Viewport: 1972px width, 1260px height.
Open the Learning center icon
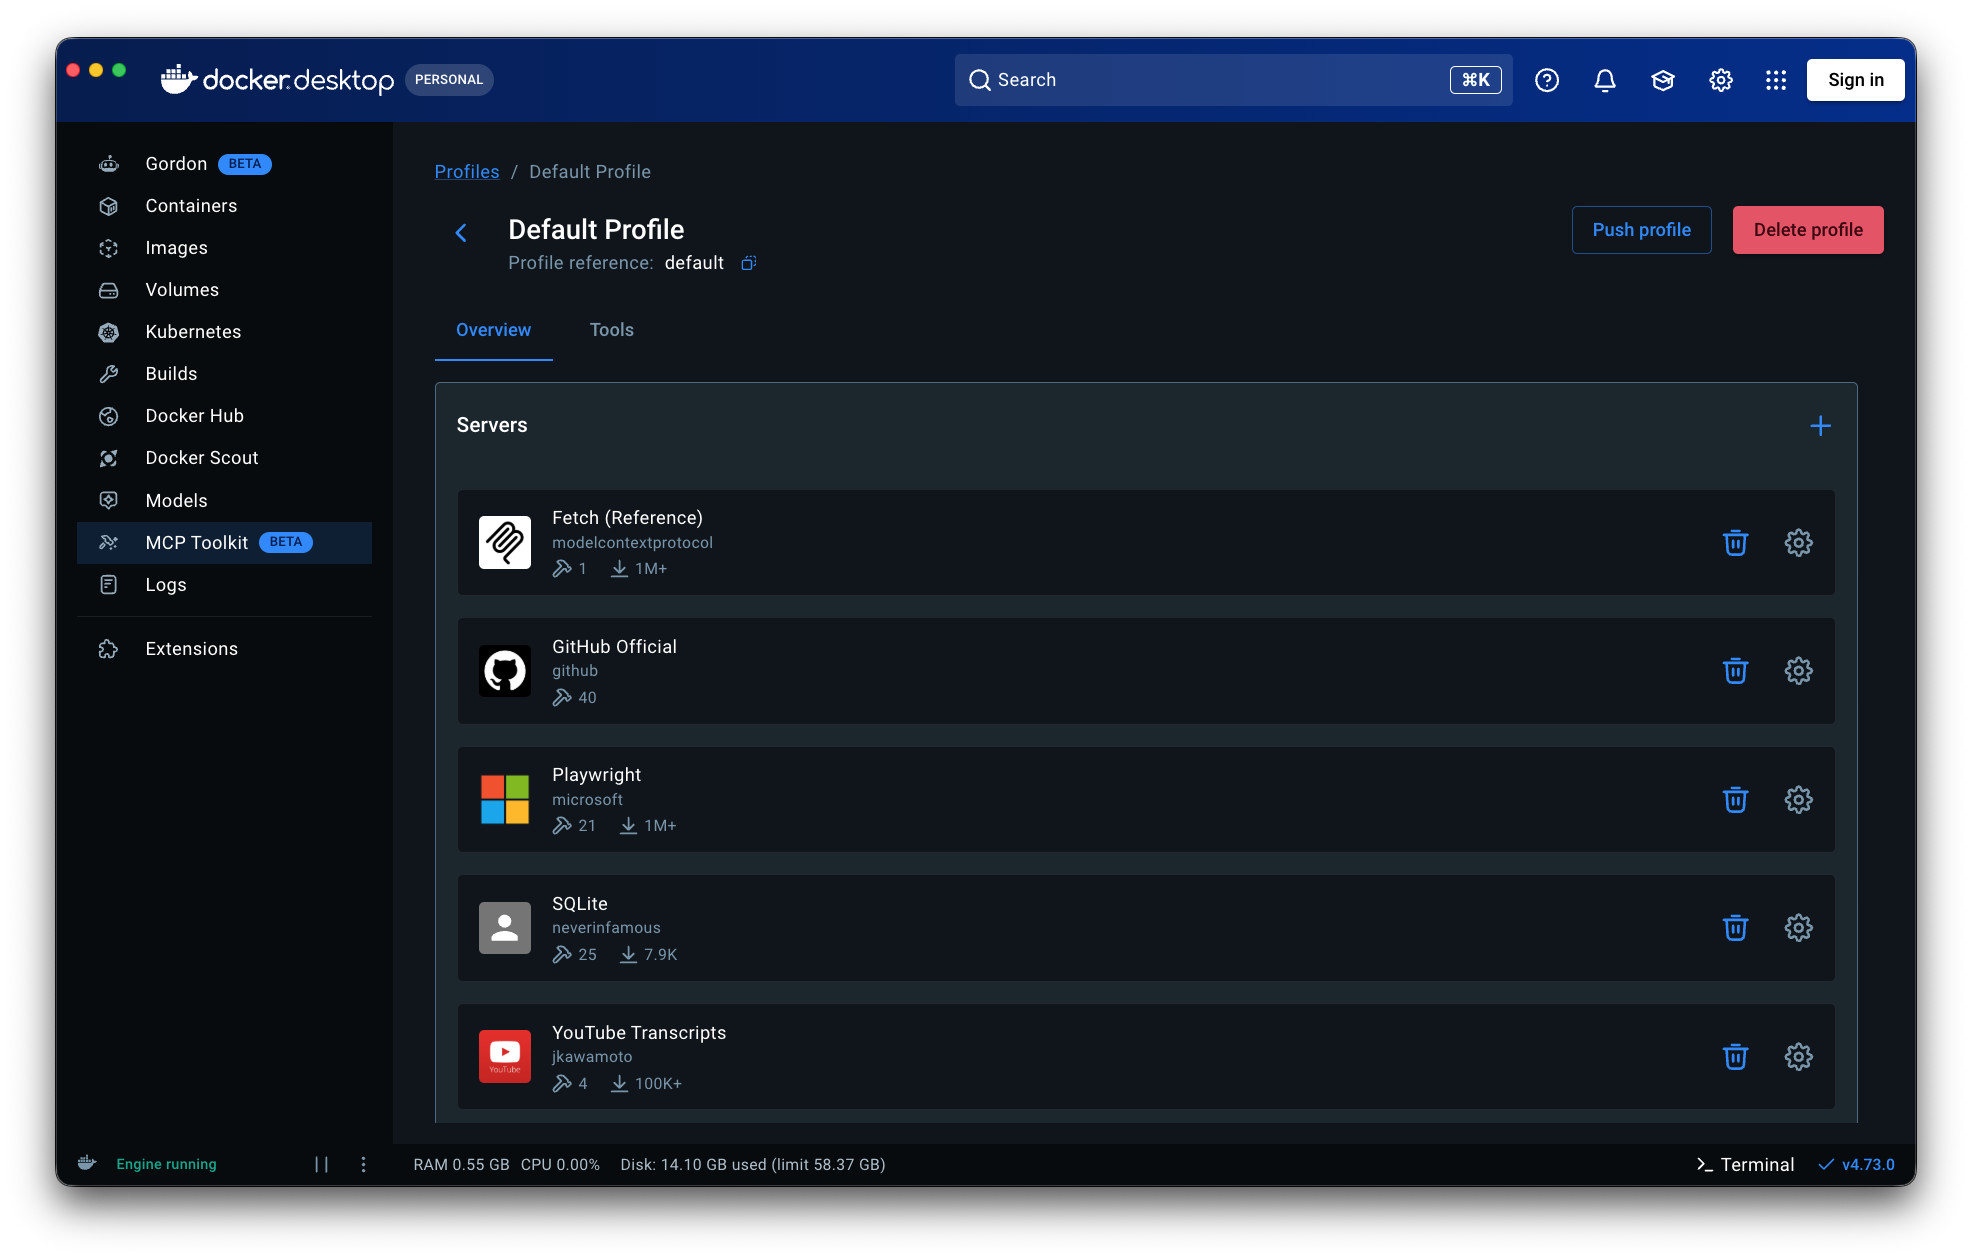pyautogui.click(x=1662, y=80)
